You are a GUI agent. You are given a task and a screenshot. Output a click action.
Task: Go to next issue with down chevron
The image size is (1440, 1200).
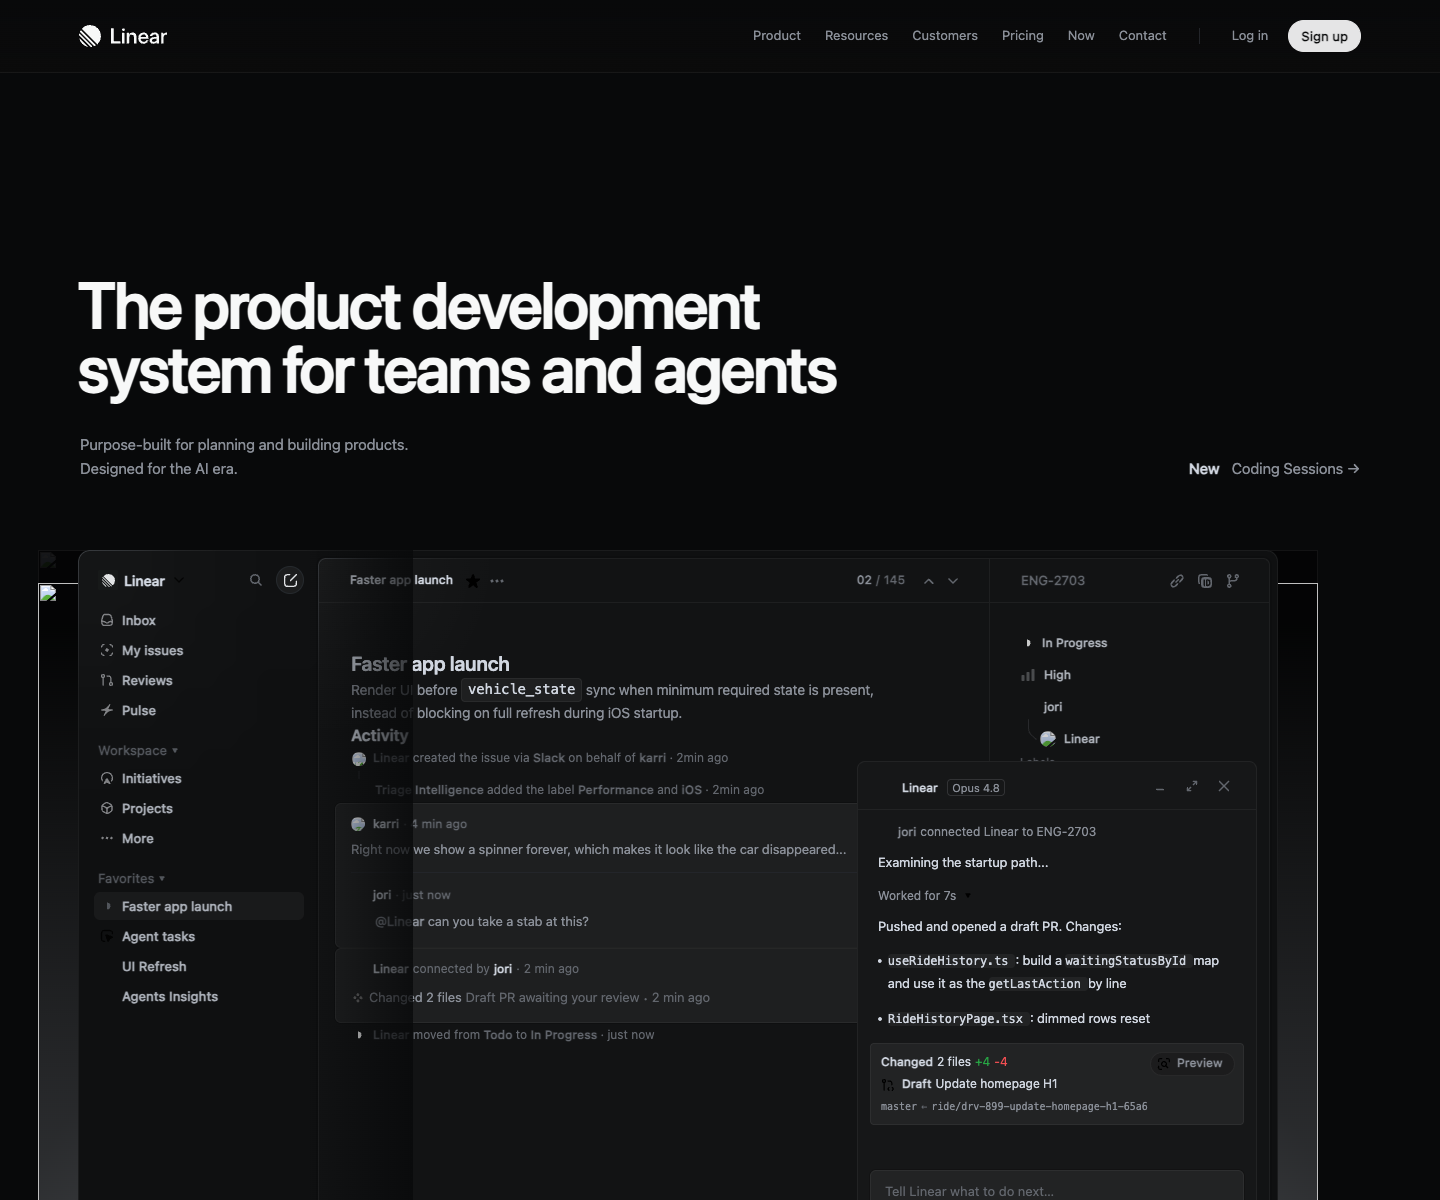click(x=953, y=581)
